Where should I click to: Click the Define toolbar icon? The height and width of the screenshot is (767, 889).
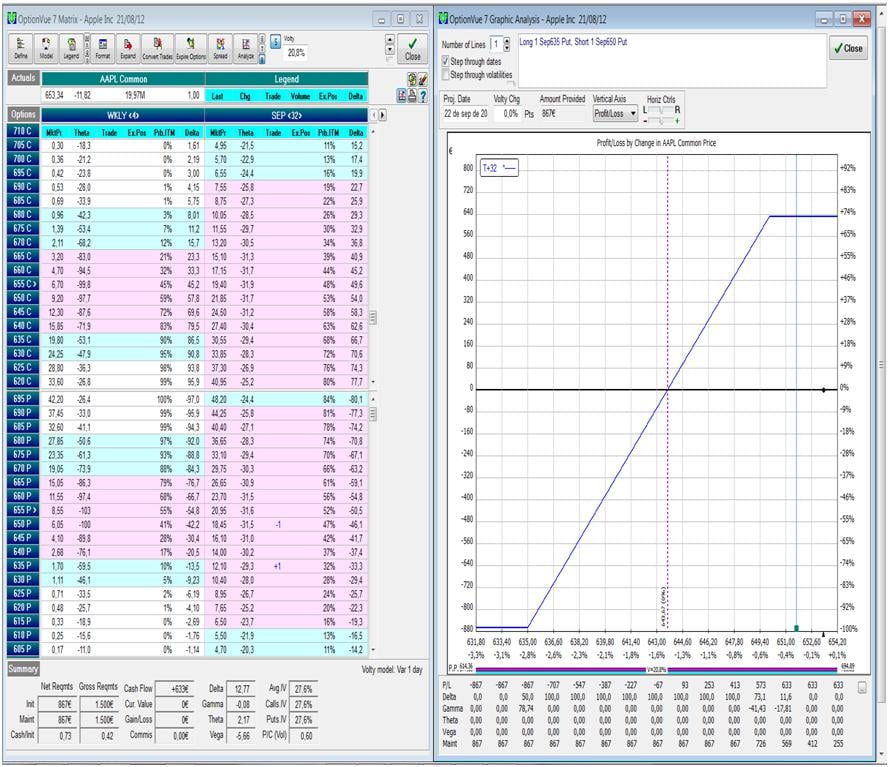pyautogui.click(x=21, y=48)
